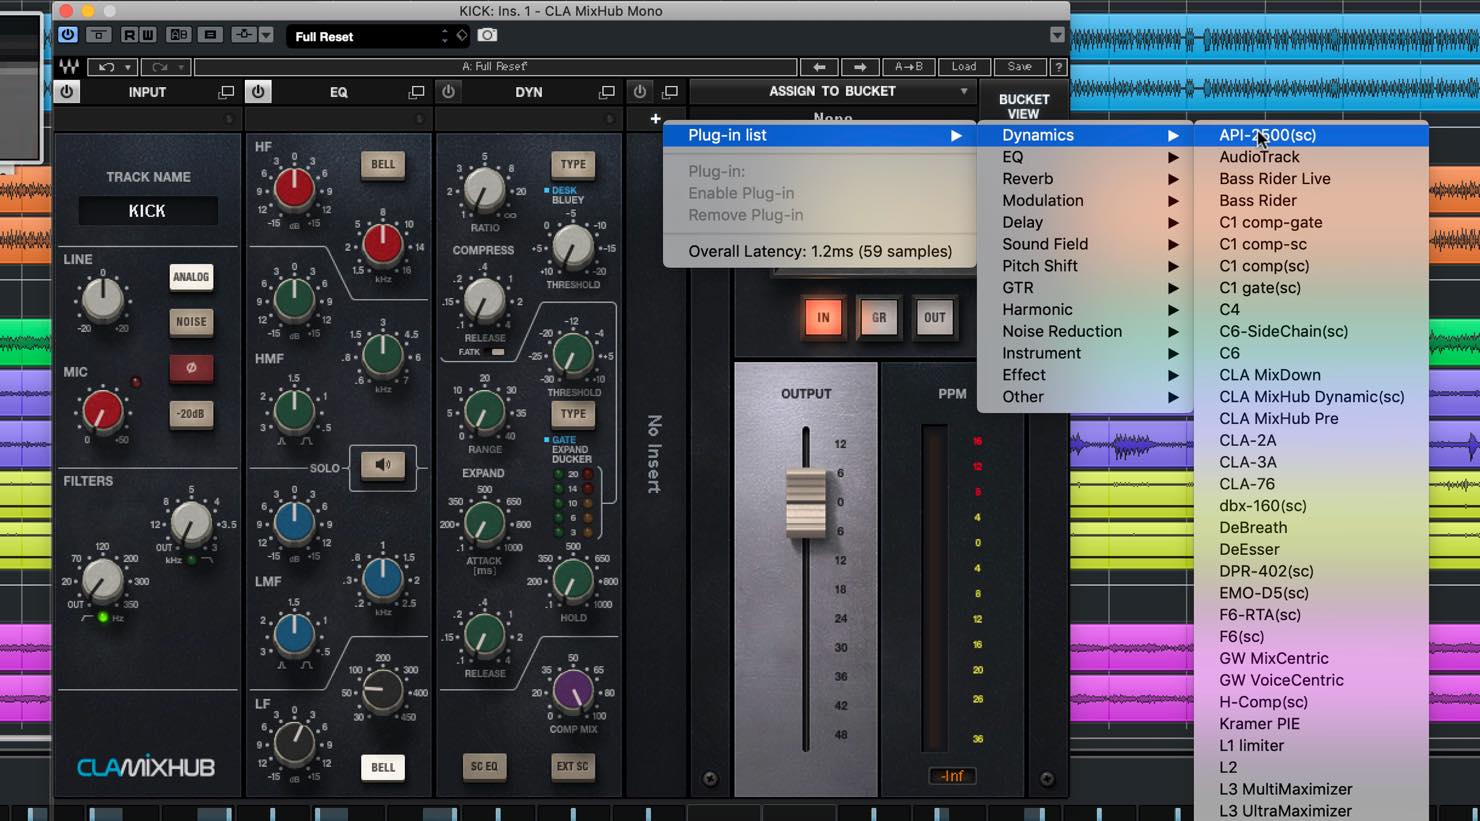Toggle the EQ section power button

coord(258,92)
